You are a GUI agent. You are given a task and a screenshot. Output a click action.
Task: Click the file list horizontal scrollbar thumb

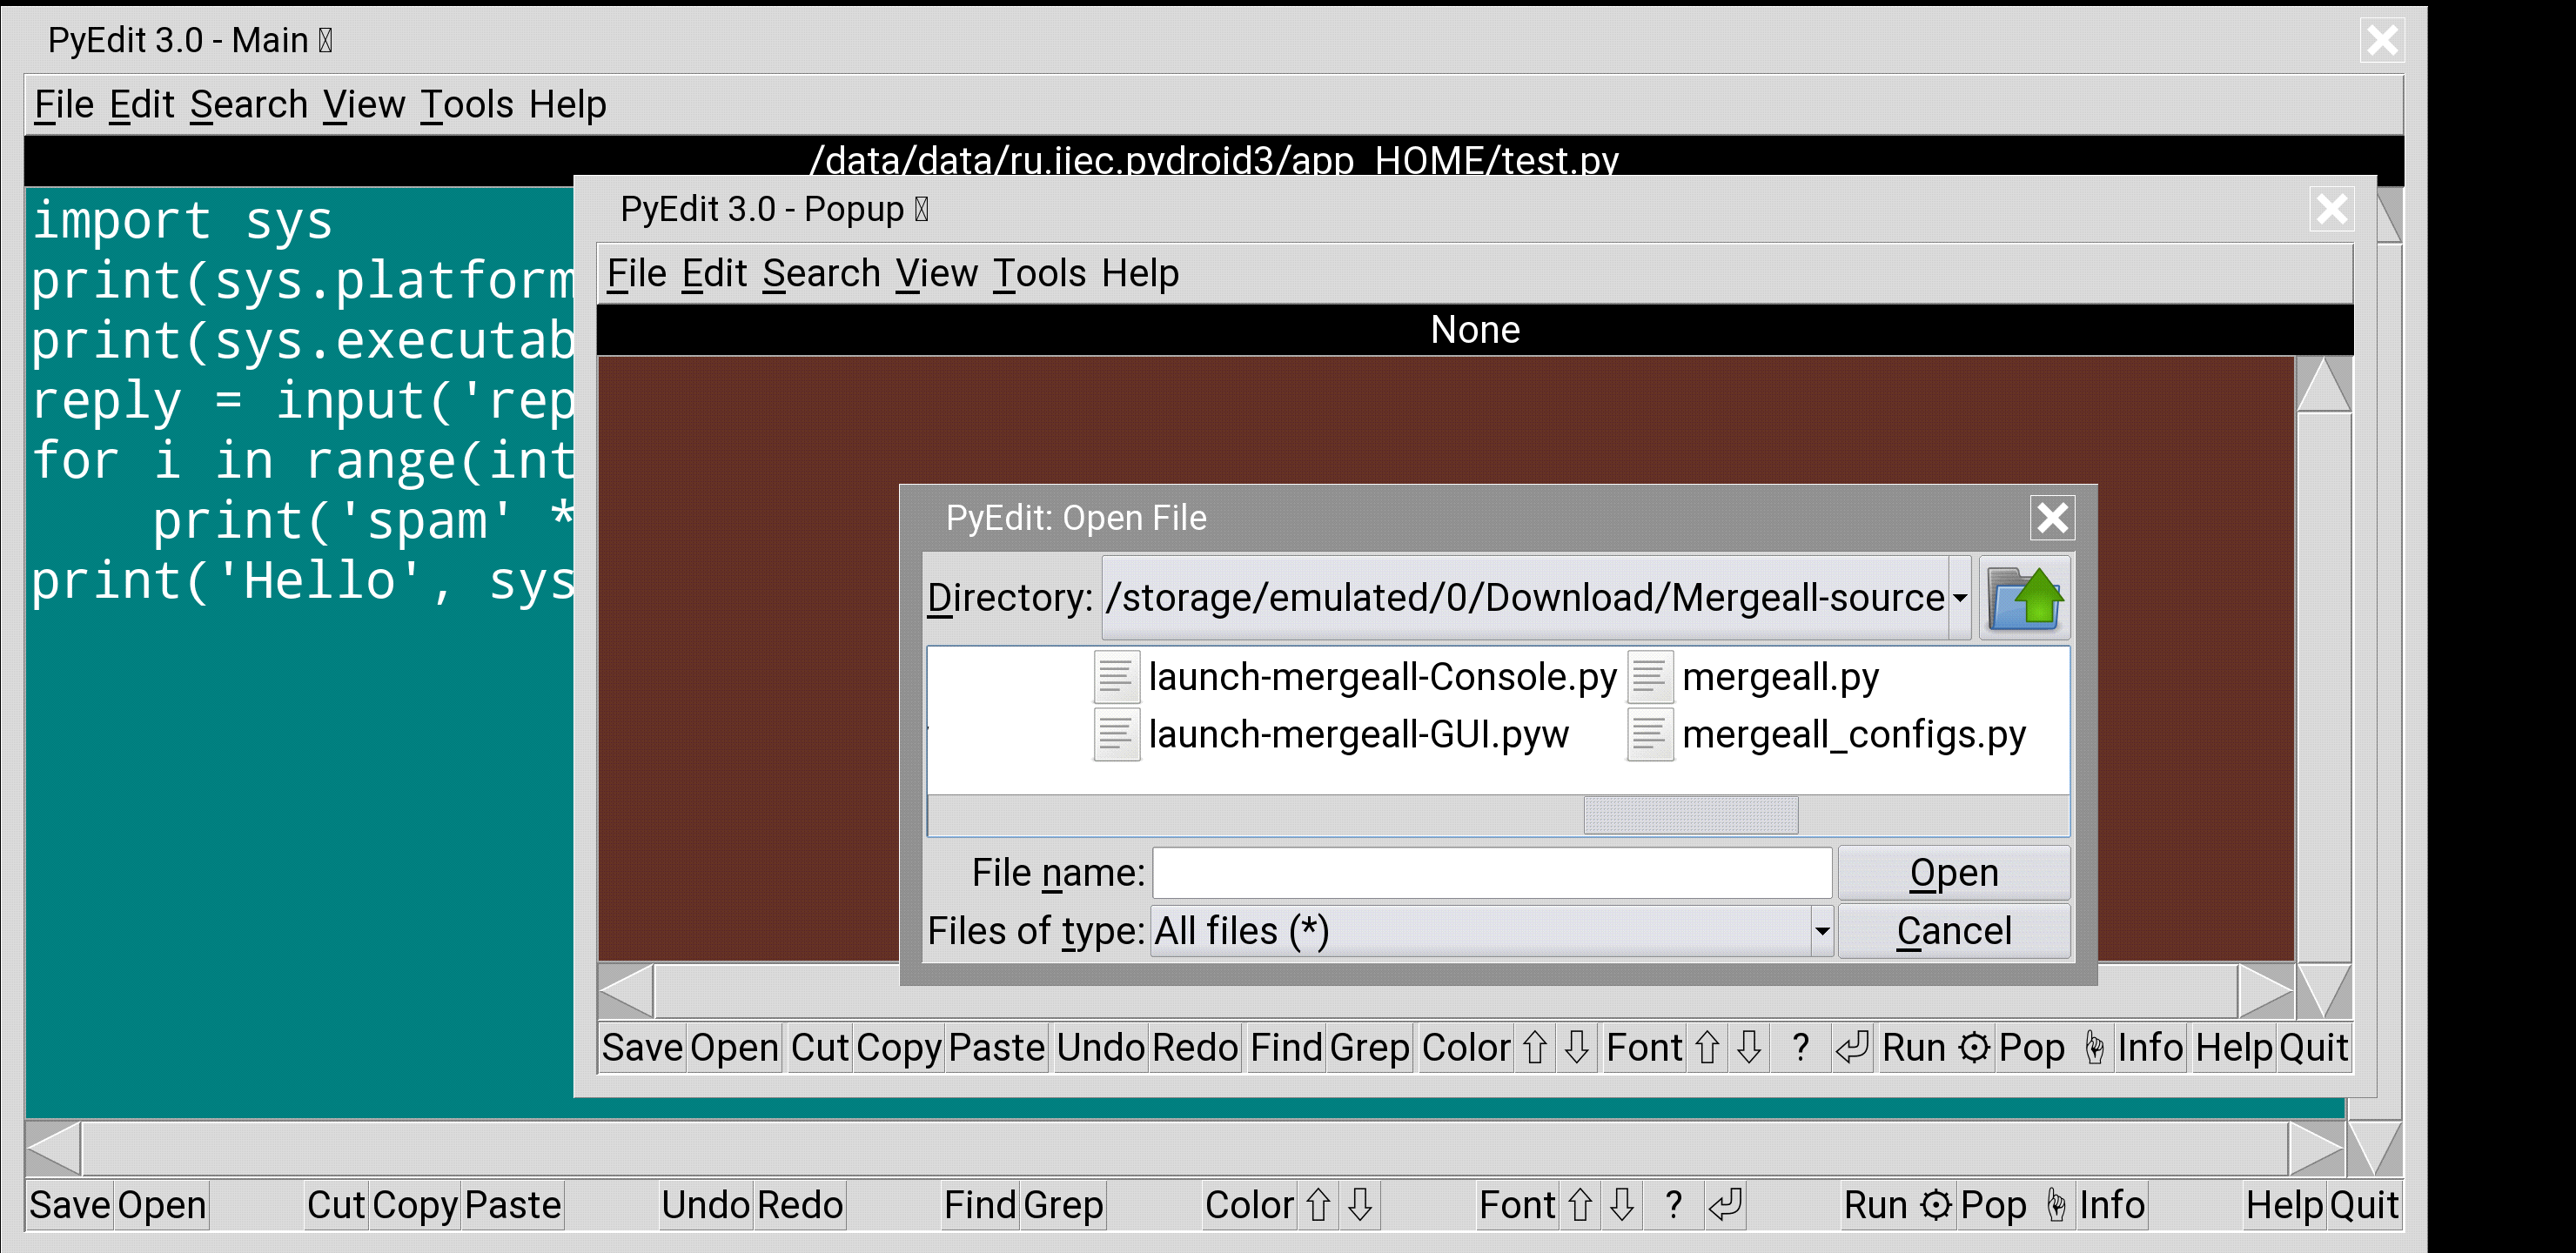pyautogui.click(x=1690, y=814)
